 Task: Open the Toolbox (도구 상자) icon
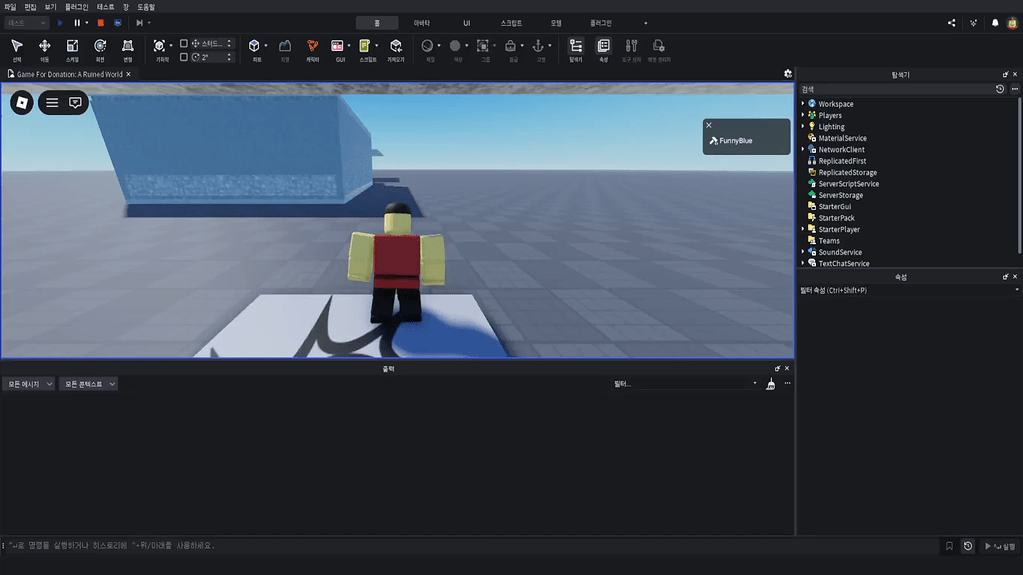pyautogui.click(x=631, y=46)
